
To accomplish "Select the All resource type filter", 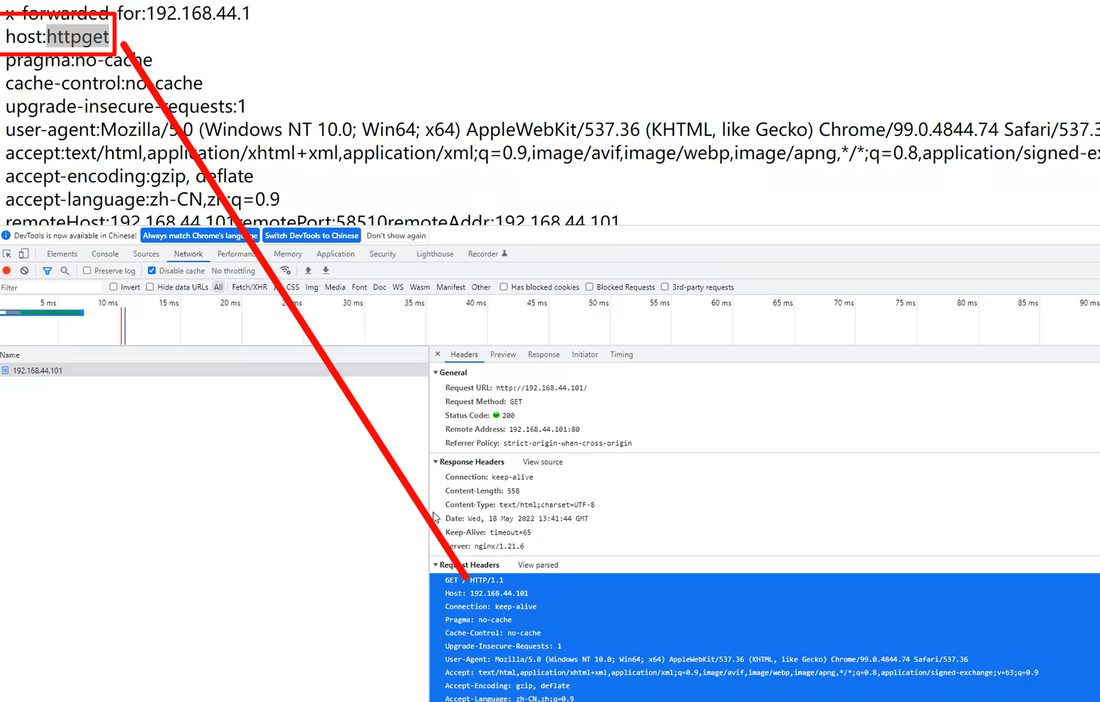I will click(218, 287).
